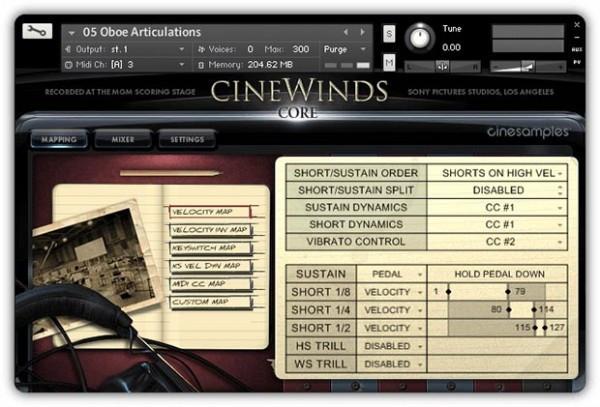Open the WS Trill DISABLED dropdown
This screenshot has width=600, height=407.
[391, 364]
